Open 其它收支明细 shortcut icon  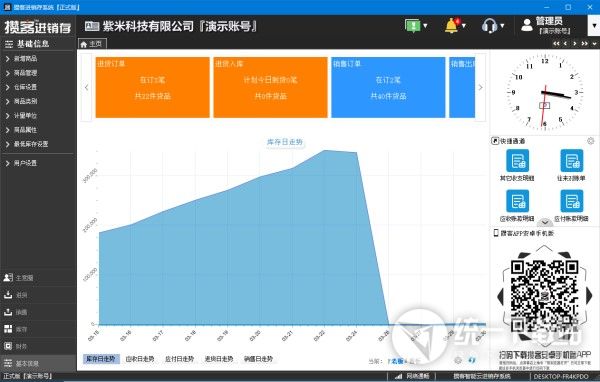coord(517,161)
